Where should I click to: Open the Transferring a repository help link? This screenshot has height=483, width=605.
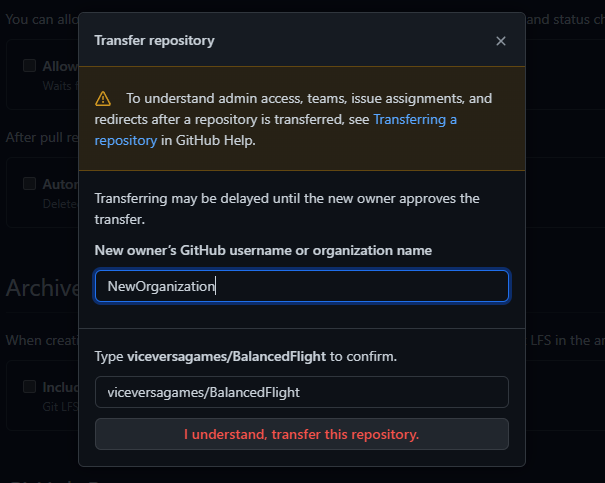[415, 119]
